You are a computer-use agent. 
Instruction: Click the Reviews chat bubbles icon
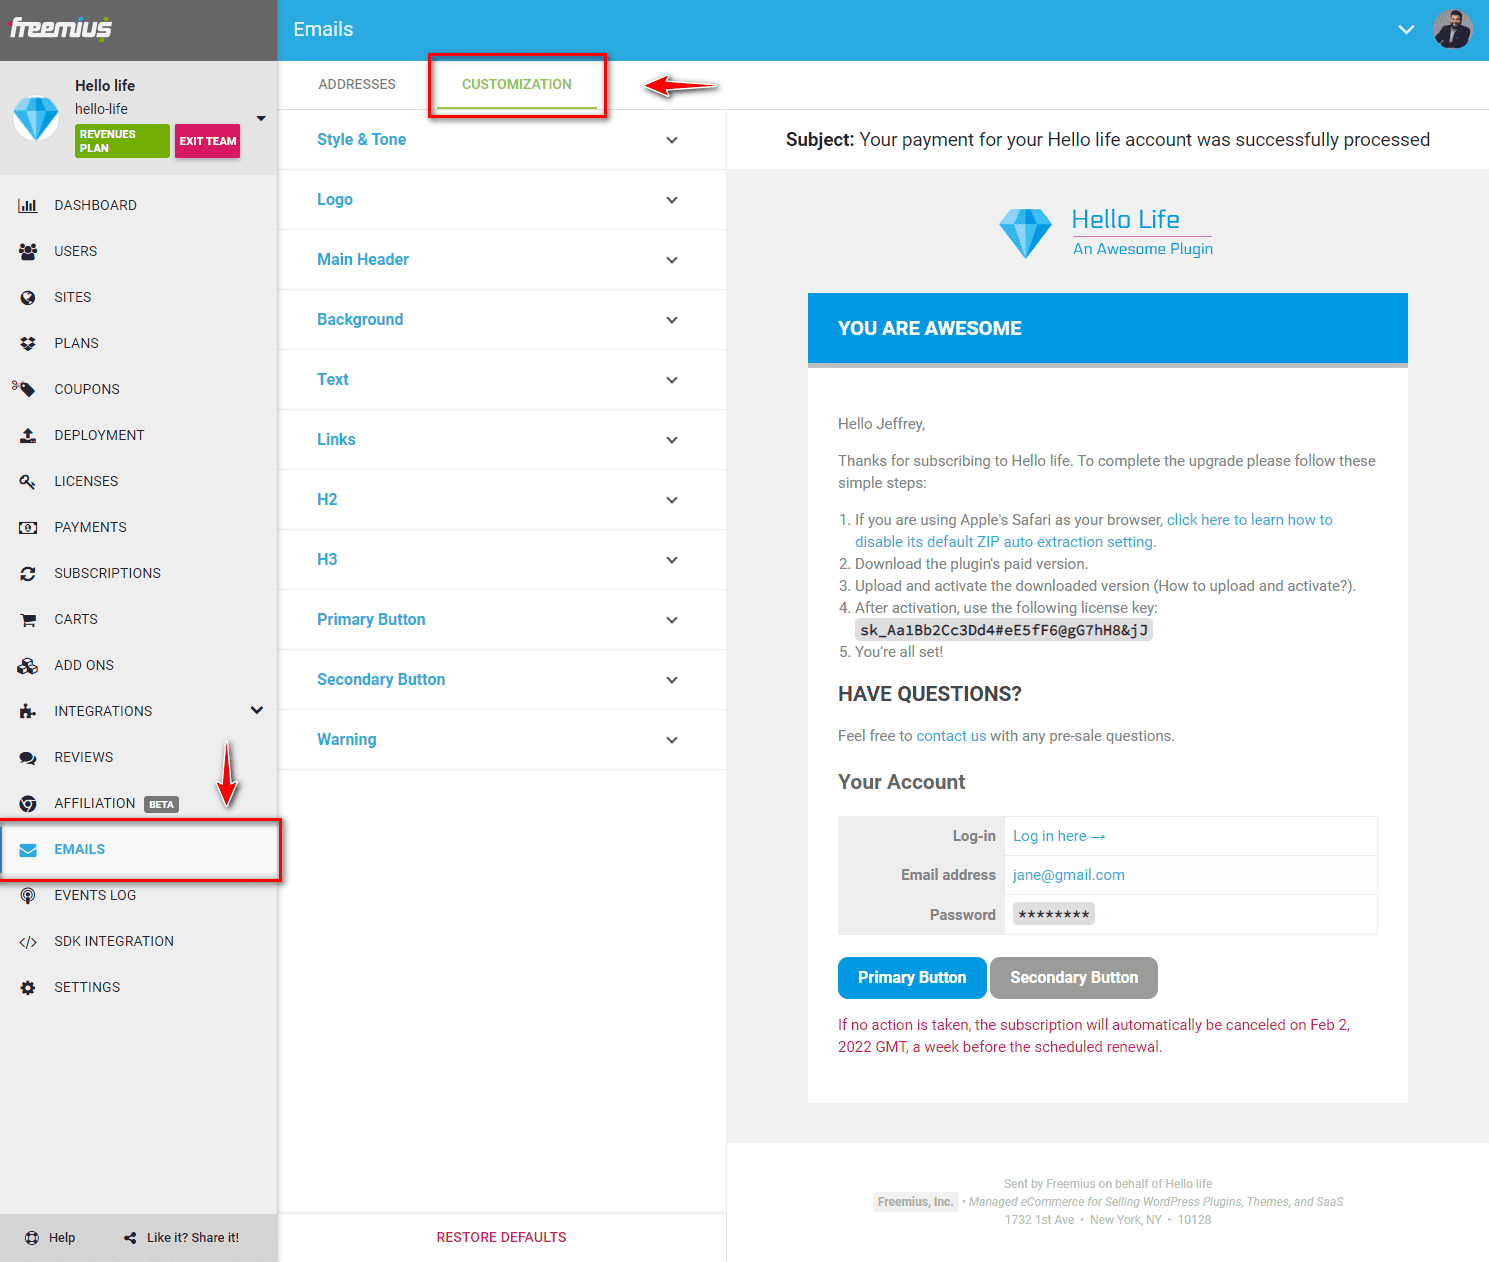pos(28,757)
